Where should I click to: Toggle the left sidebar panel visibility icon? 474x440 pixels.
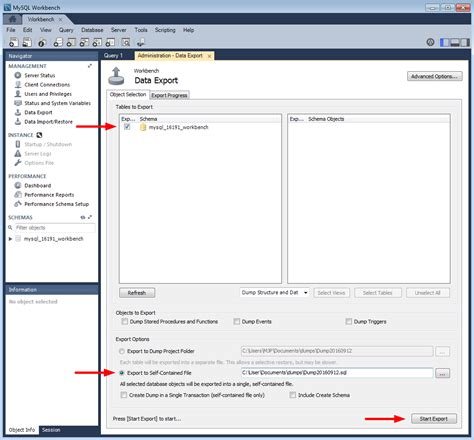tap(444, 42)
